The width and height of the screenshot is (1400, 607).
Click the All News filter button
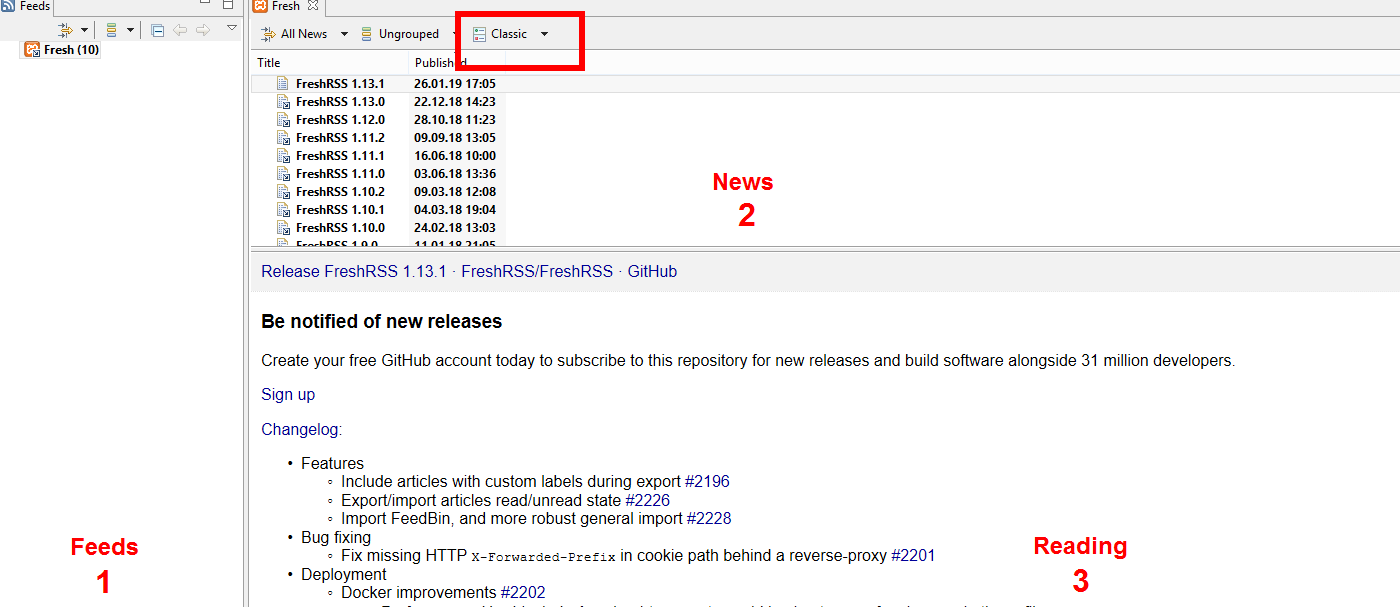(295, 34)
